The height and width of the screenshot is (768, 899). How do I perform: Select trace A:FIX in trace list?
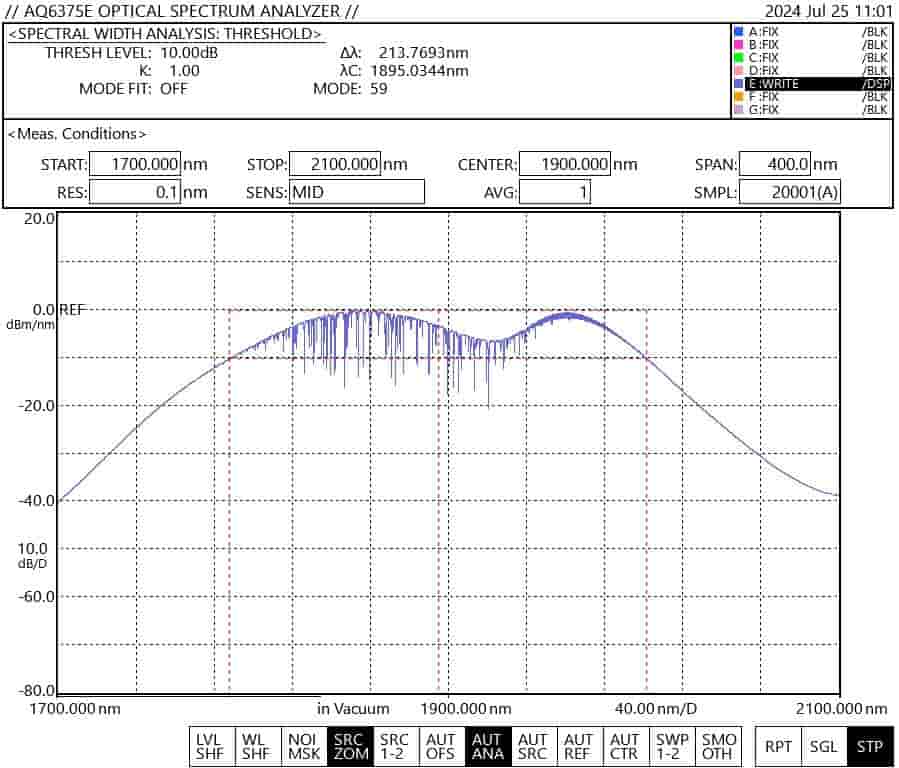(x=810, y=32)
